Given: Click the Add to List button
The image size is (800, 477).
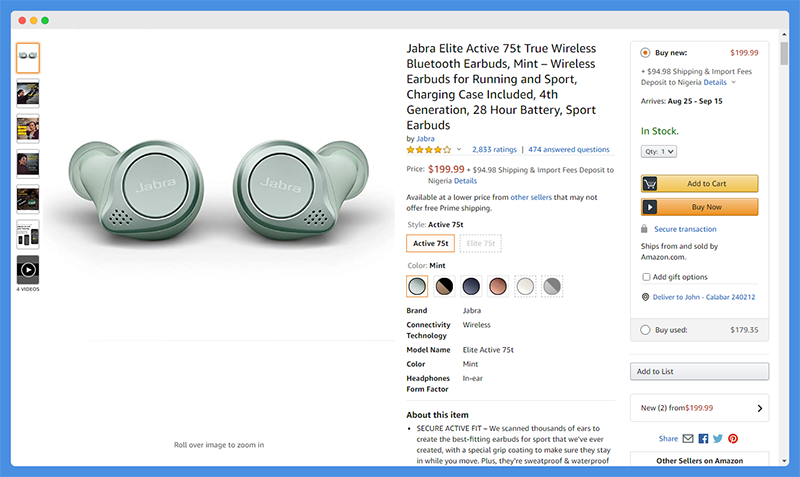Looking at the screenshot, I should click(699, 371).
